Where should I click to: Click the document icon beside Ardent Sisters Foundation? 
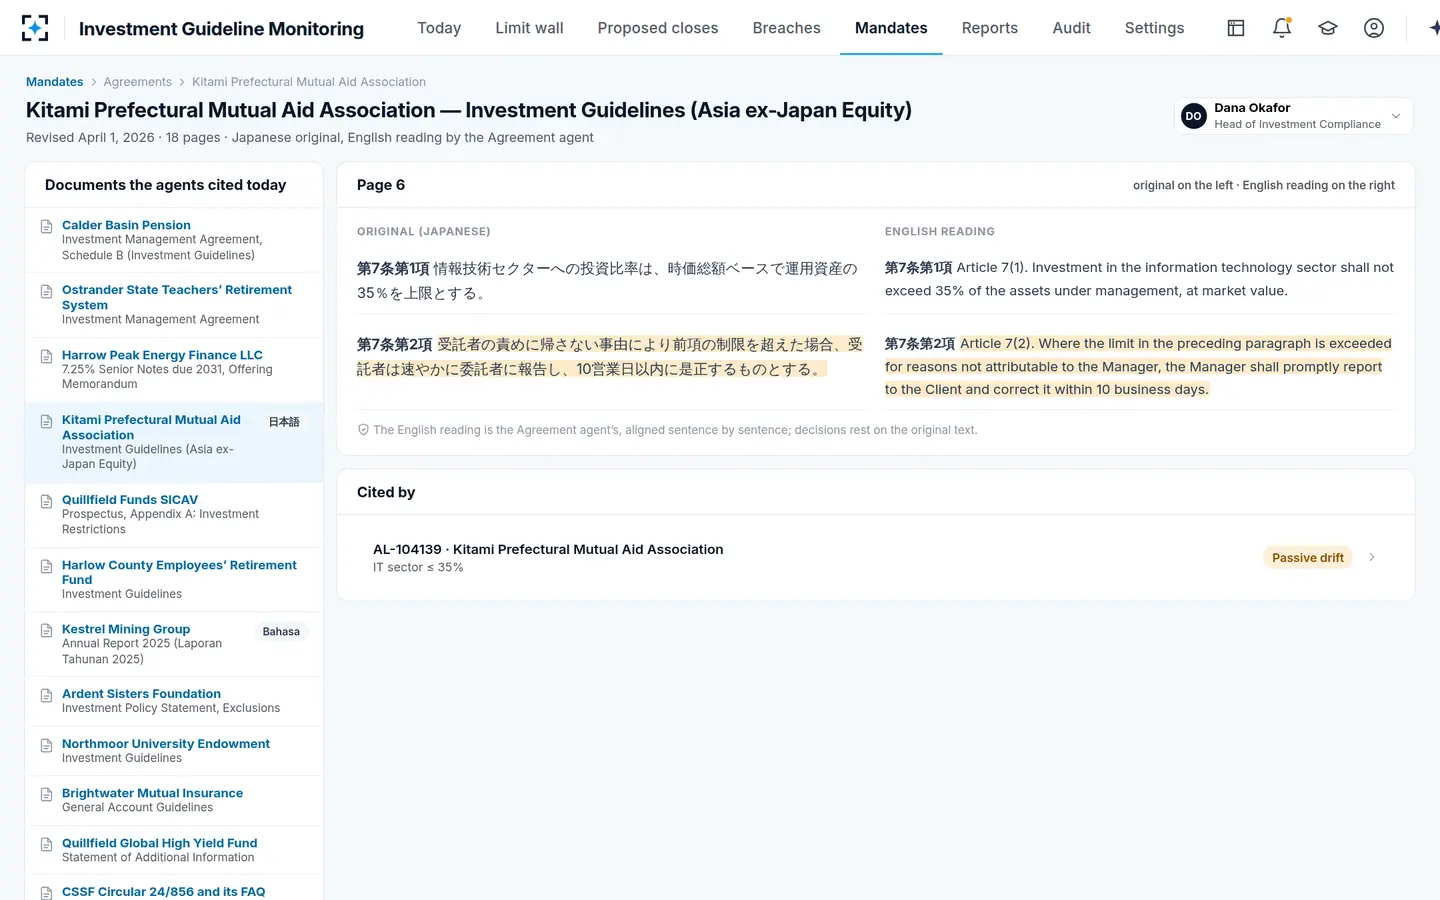click(x=46, y=695)
